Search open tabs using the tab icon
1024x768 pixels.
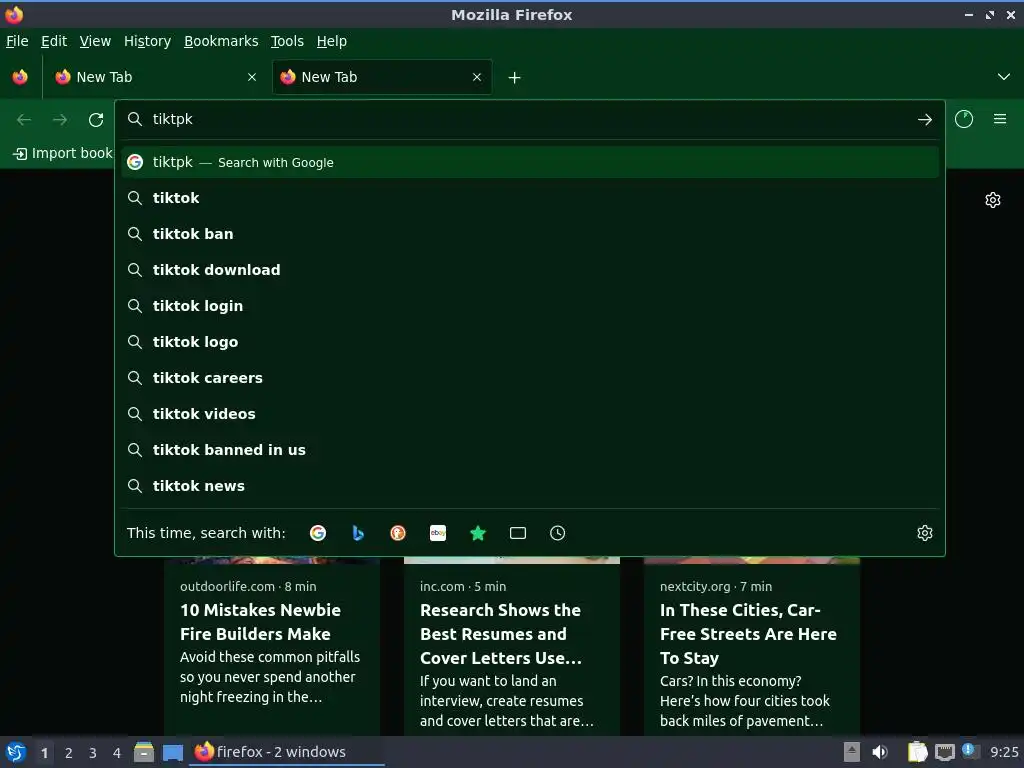click(518, 533)
